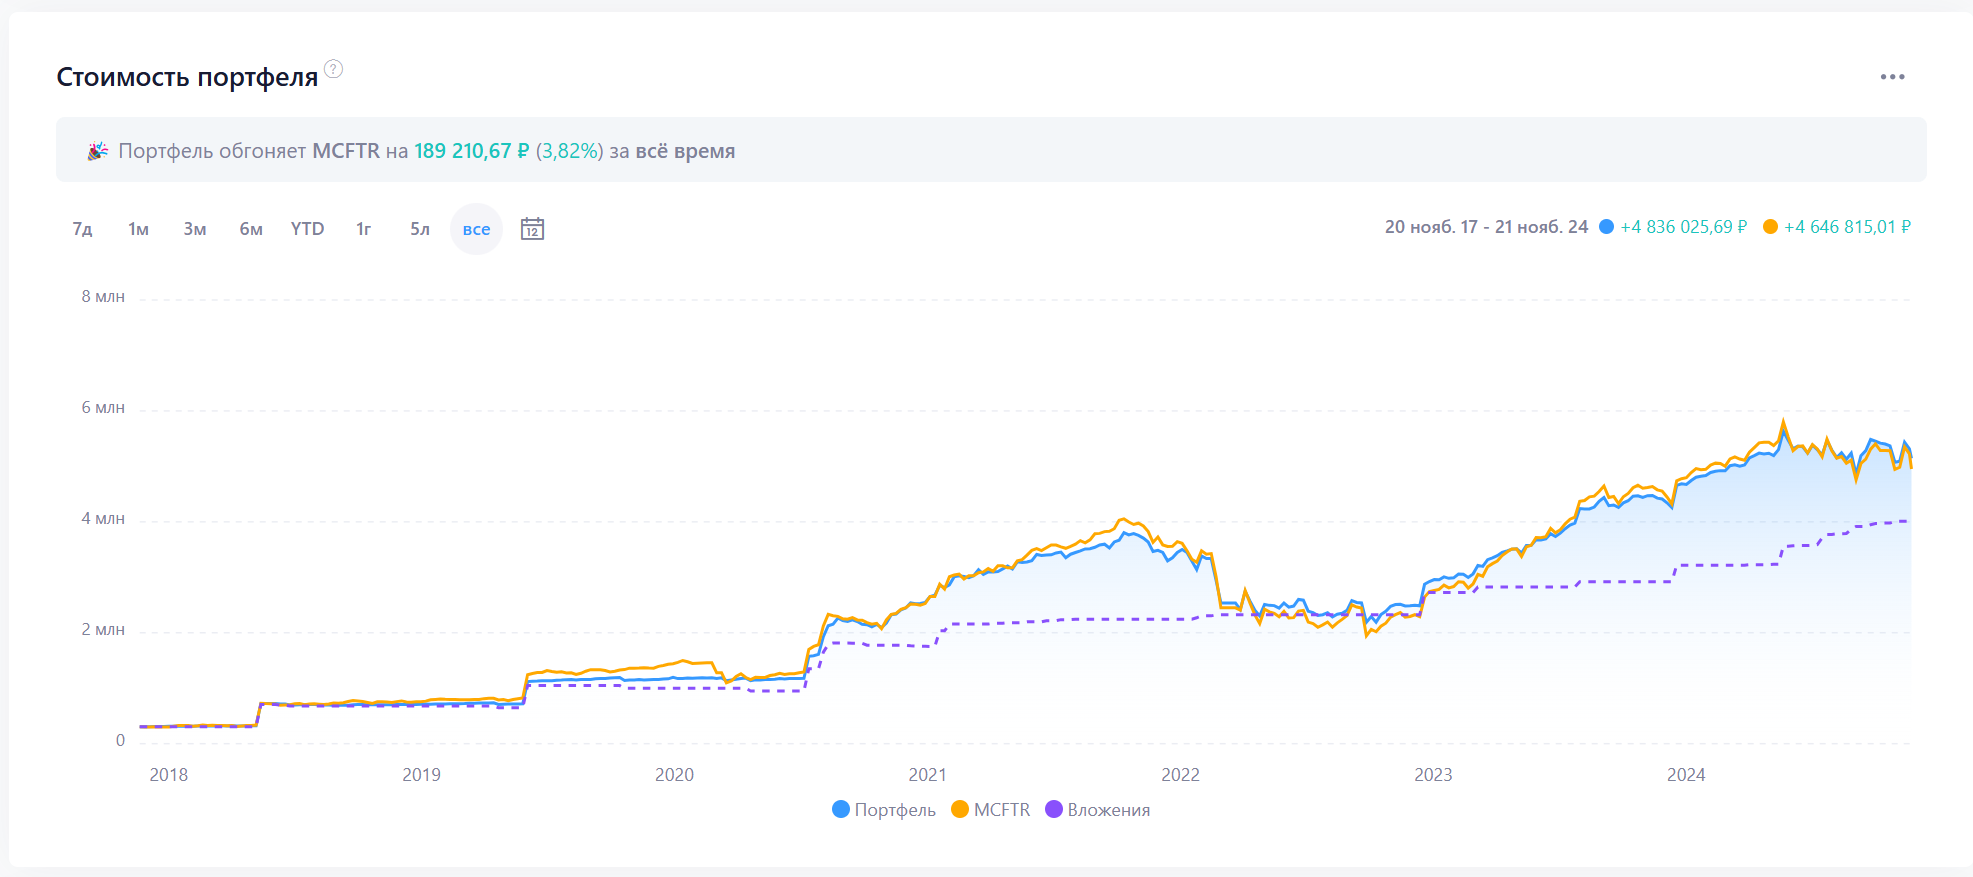Click the 2021 label on the time axis
1973x877 pixels.
pos(927,775)
